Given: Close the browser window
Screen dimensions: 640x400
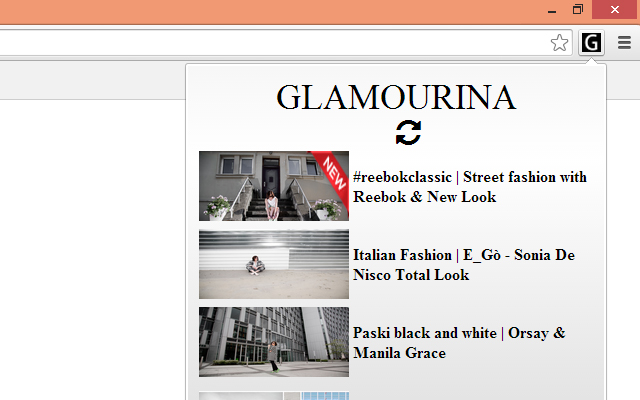Looking at the screenshot, I should 615,9.
